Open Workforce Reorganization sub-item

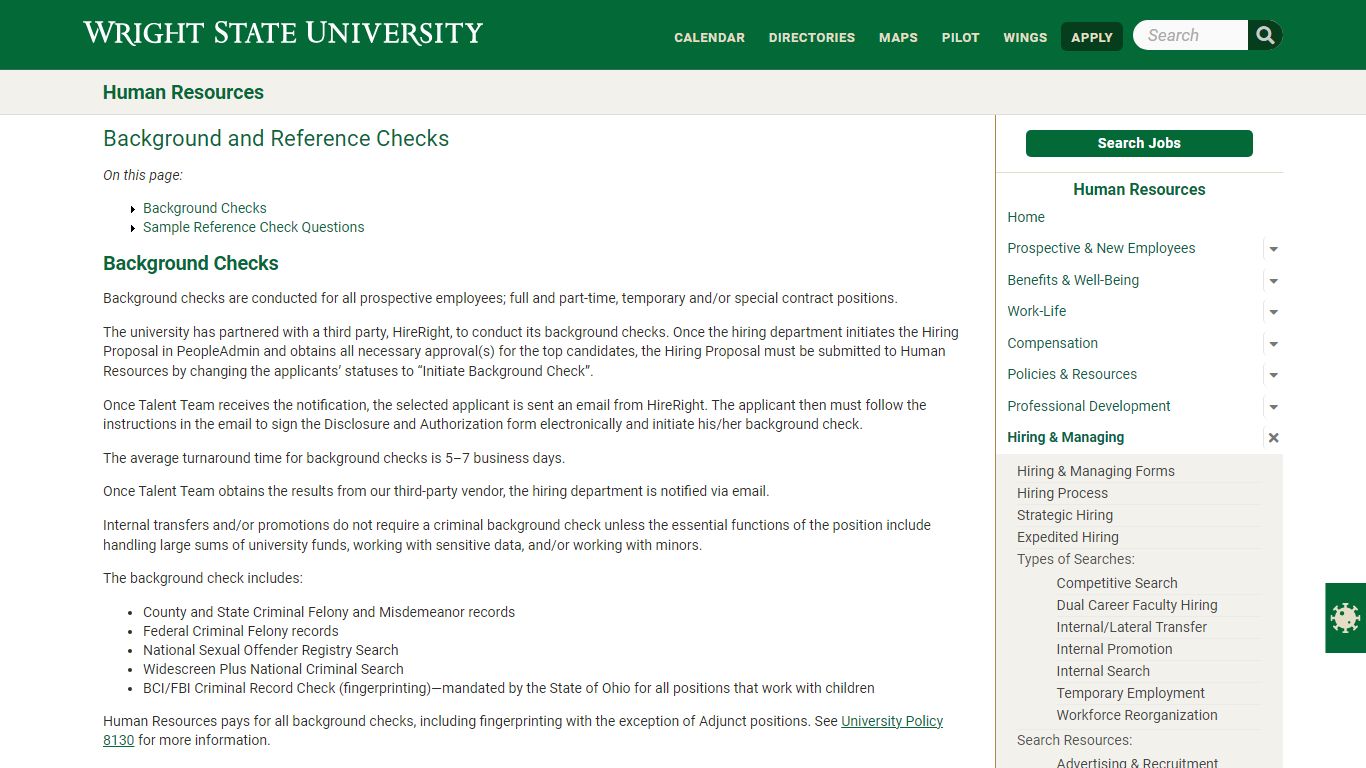1137,715
